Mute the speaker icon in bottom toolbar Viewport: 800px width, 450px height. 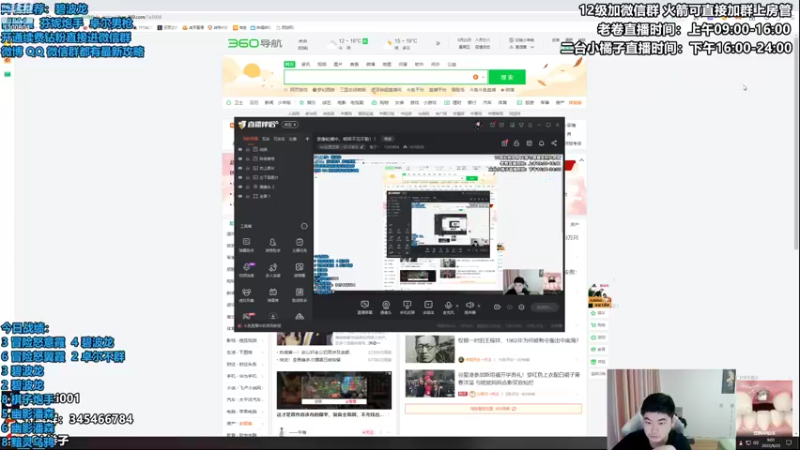469,306
